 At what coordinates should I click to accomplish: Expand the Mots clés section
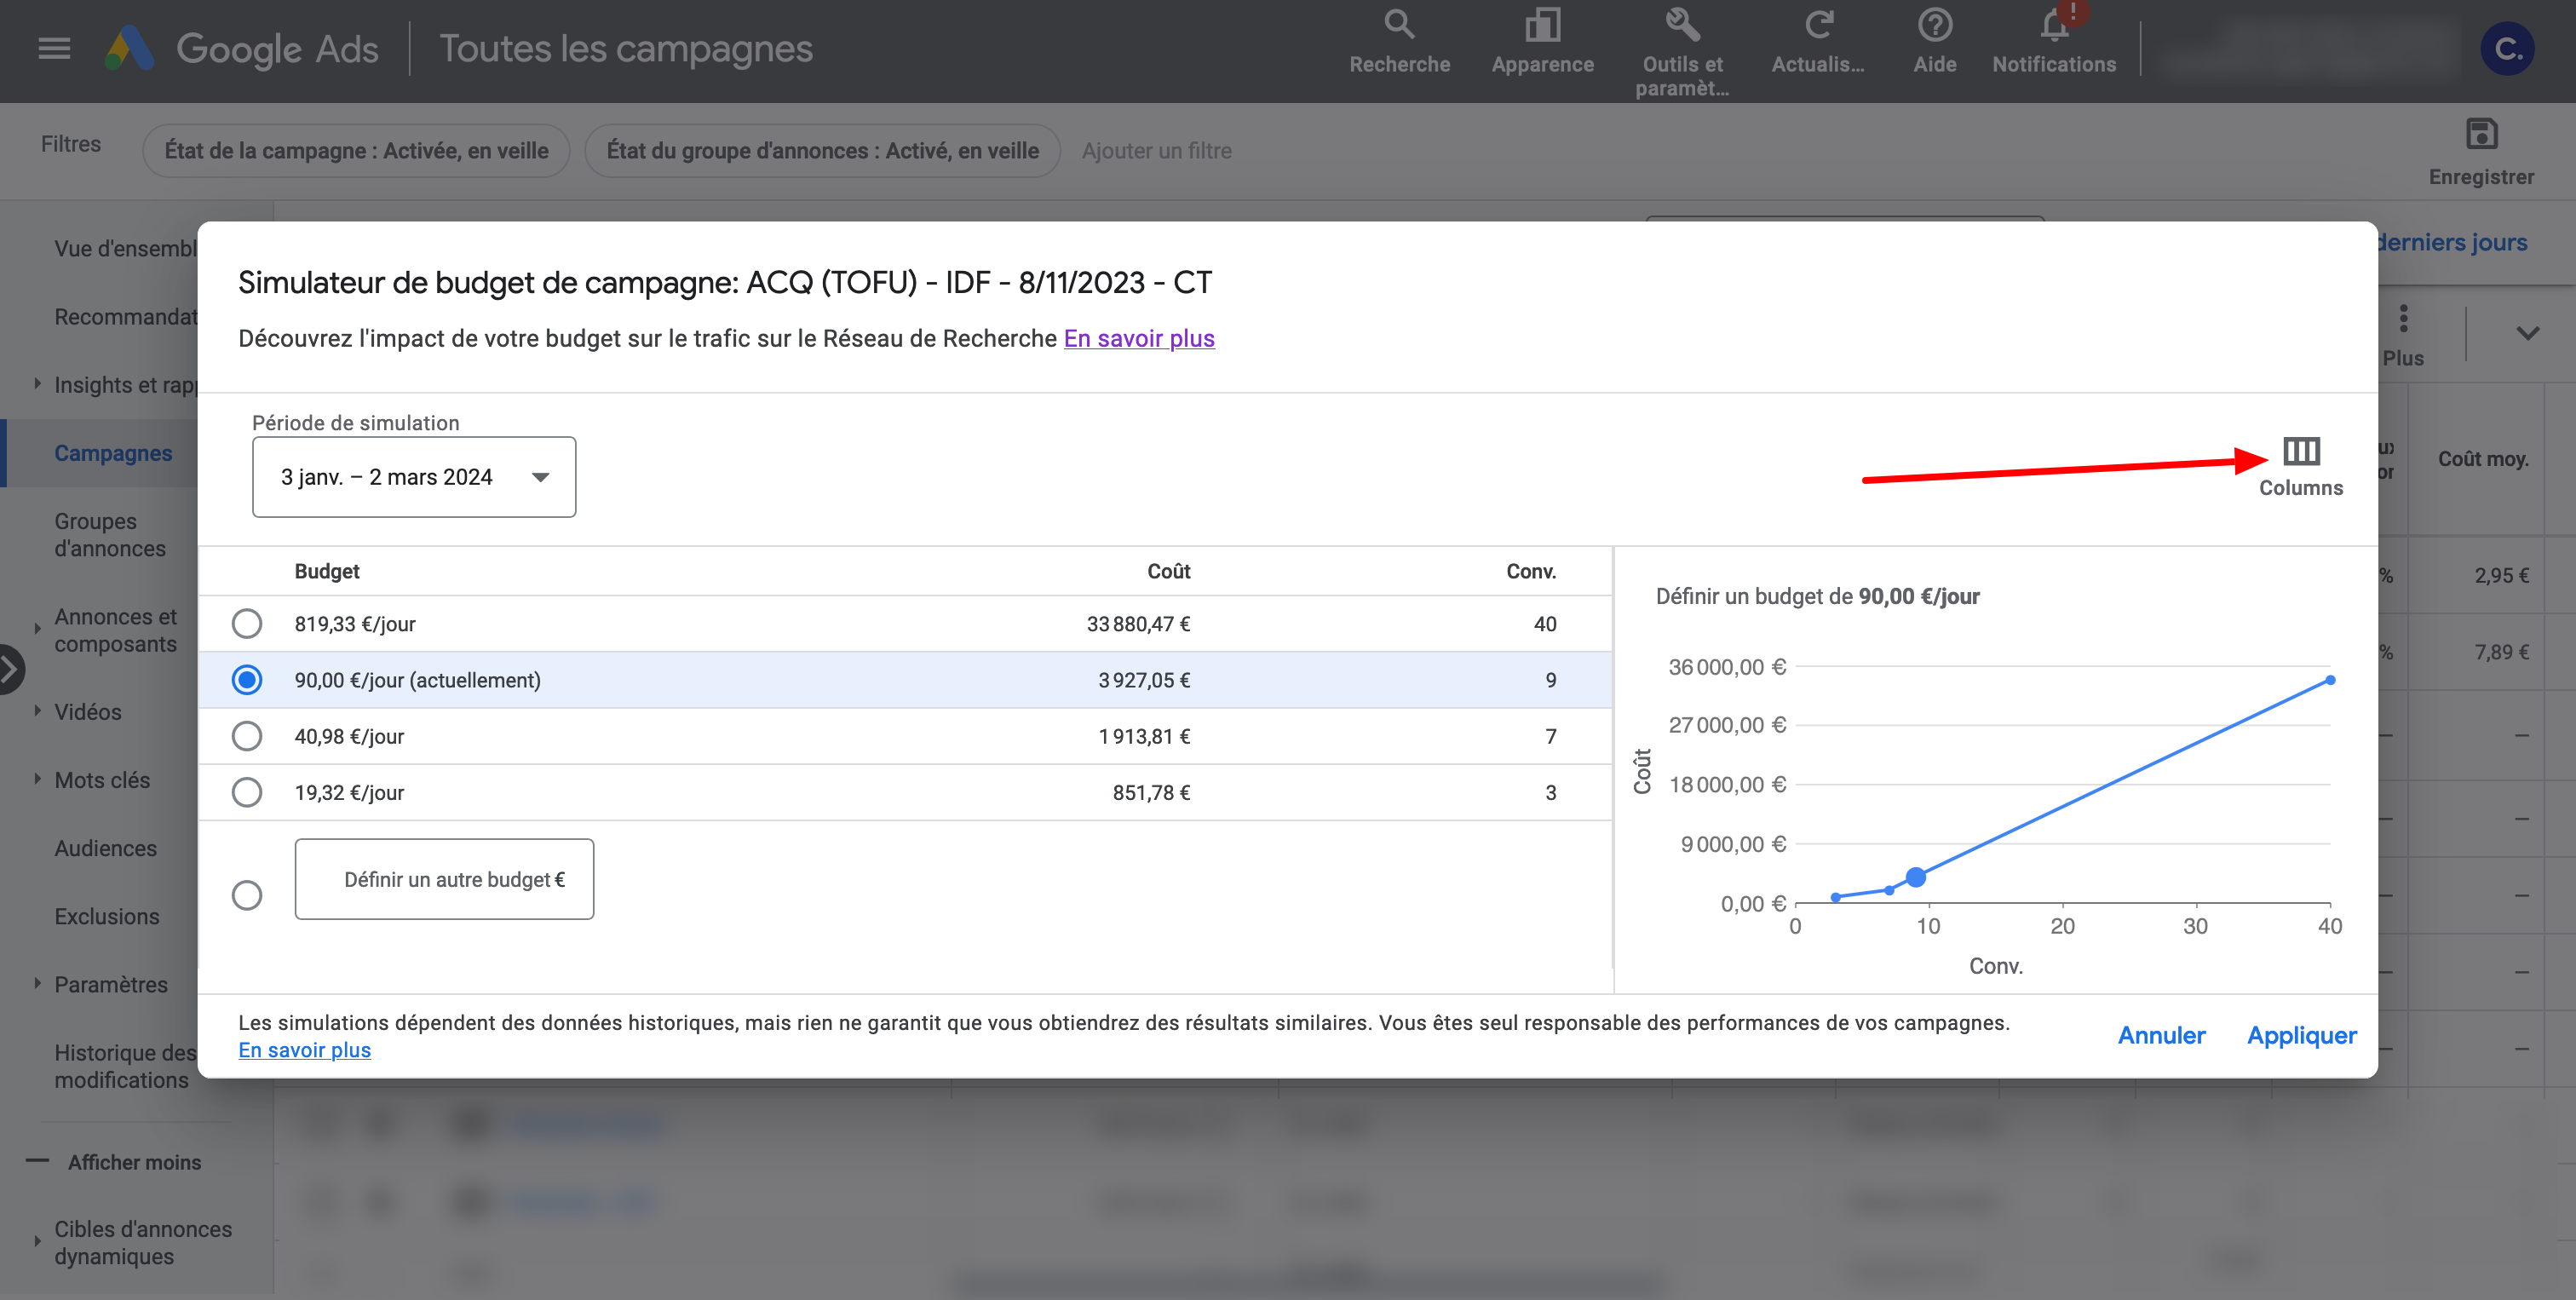click(37, 779)
